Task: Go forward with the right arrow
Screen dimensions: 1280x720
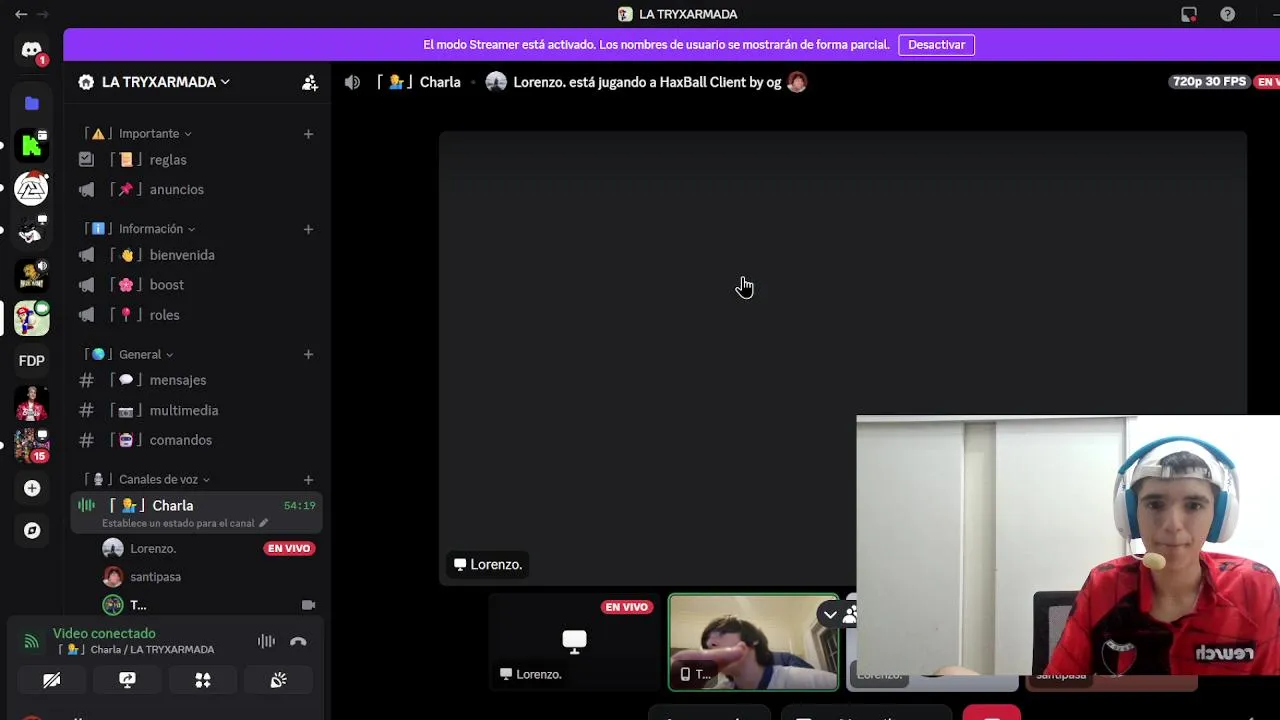Action: click(43, 14)
